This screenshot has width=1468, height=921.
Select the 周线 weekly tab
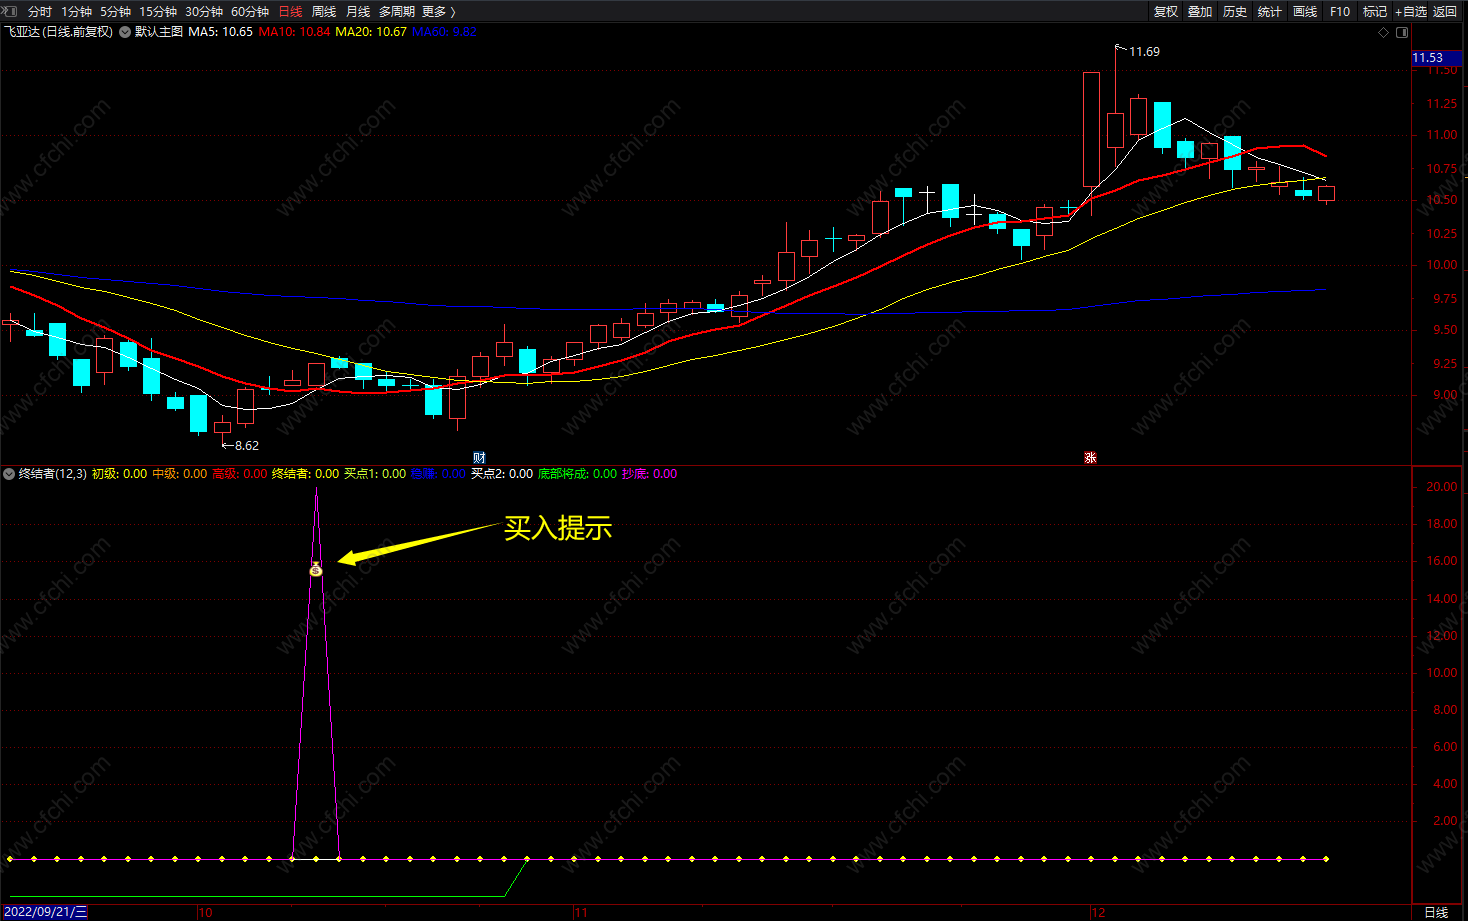[x=324, y=12]
